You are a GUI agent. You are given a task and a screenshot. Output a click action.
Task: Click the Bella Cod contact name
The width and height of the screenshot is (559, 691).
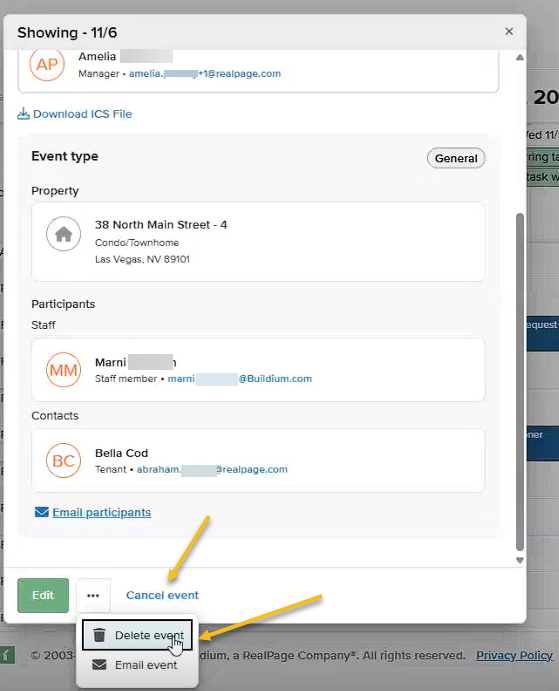[x=121, y=453]
